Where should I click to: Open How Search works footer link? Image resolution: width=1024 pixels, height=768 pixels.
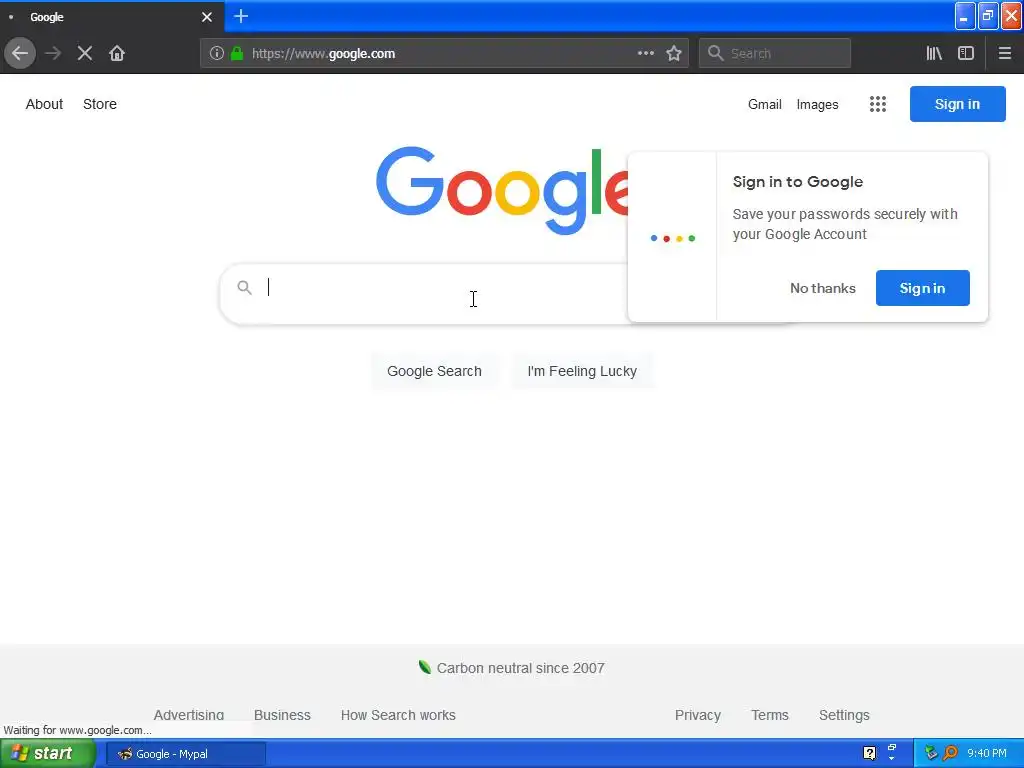coord(398,714)
